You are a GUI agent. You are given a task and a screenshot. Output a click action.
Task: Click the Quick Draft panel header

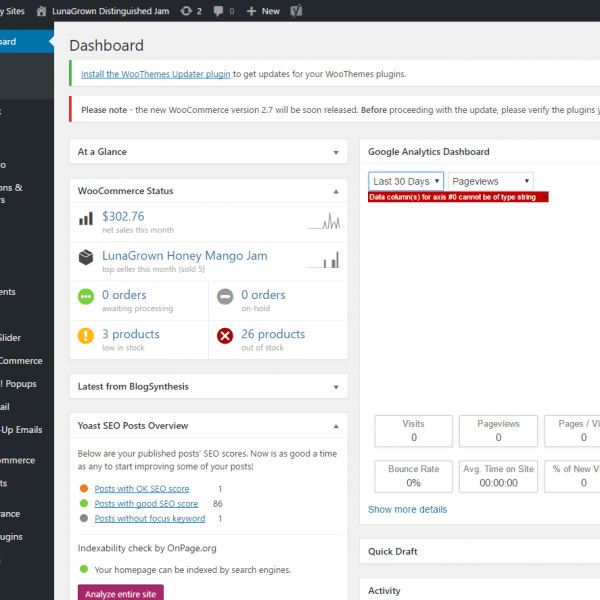(x=480, y=551)
